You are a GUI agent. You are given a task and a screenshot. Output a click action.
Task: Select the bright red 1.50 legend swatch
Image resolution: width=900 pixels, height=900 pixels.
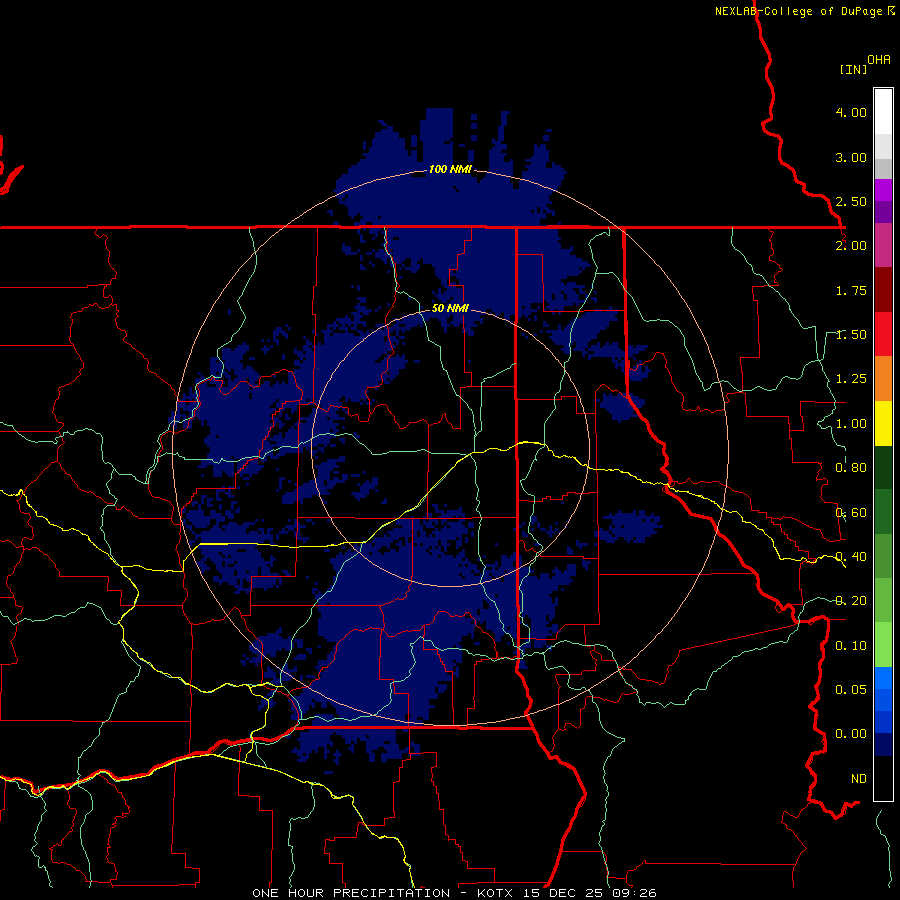(x=883, y=335)
